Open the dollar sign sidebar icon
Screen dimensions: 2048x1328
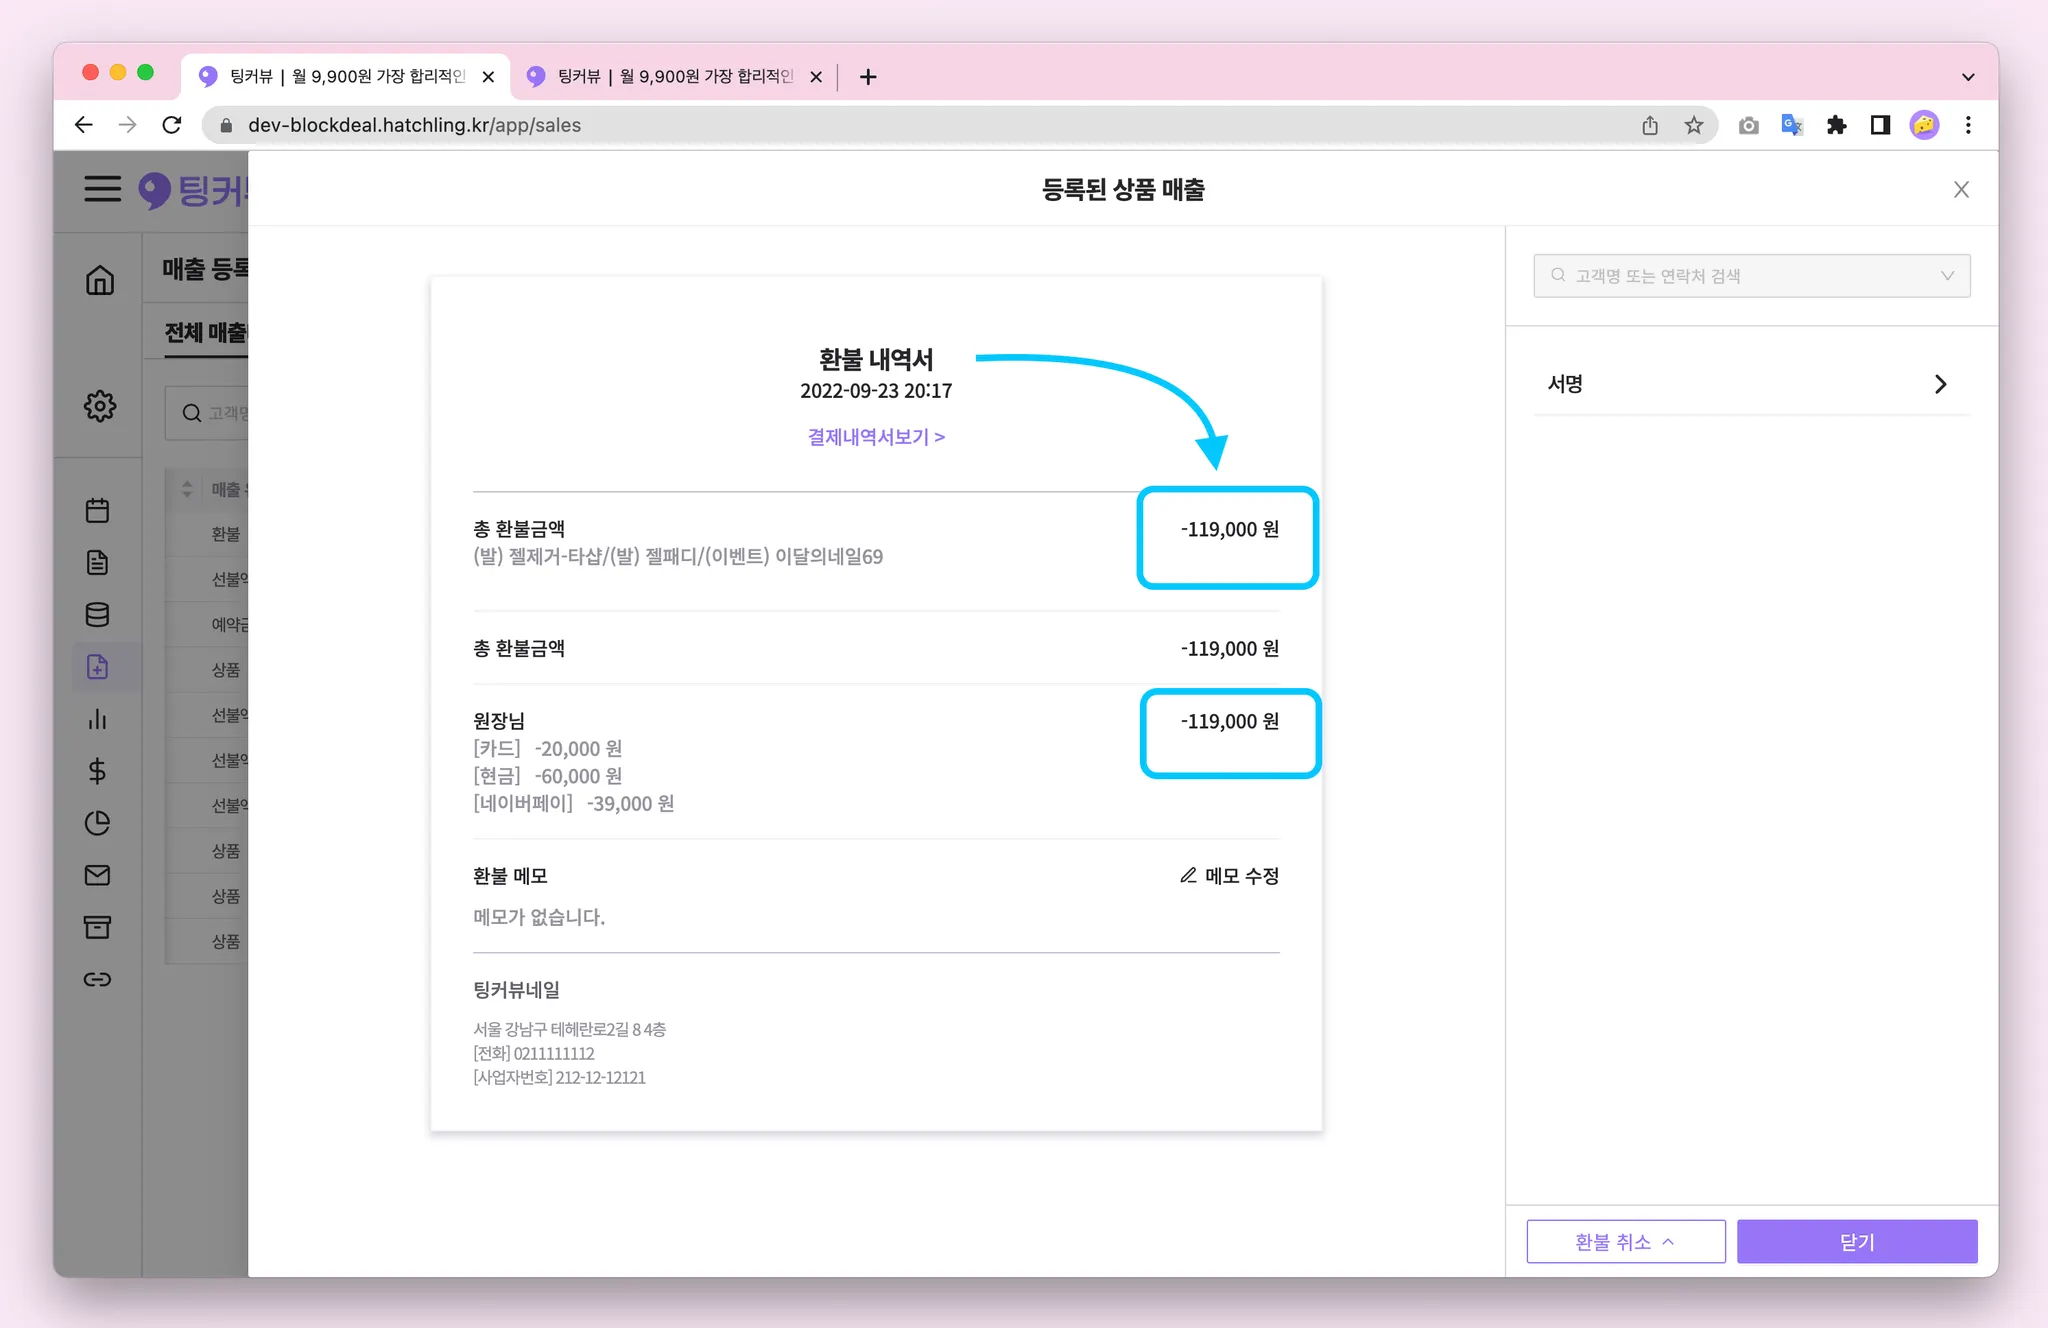pos(98,771)
